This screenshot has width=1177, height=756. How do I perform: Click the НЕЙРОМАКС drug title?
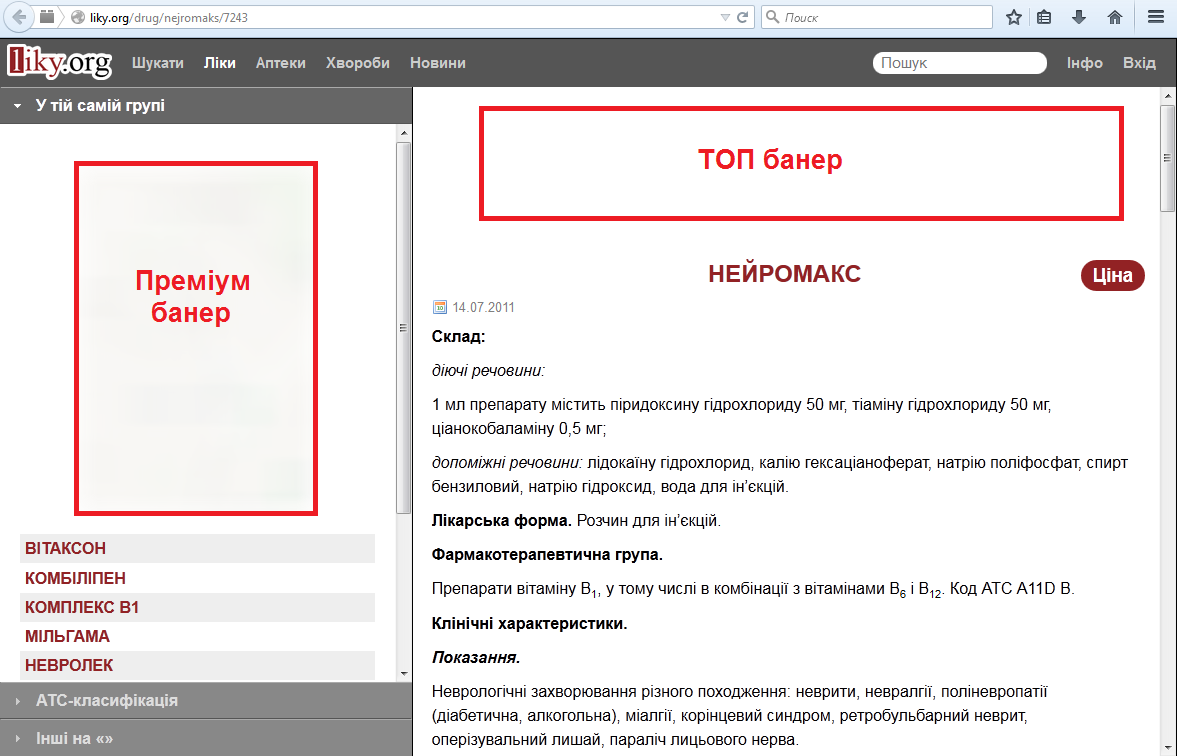click(784, 274)
